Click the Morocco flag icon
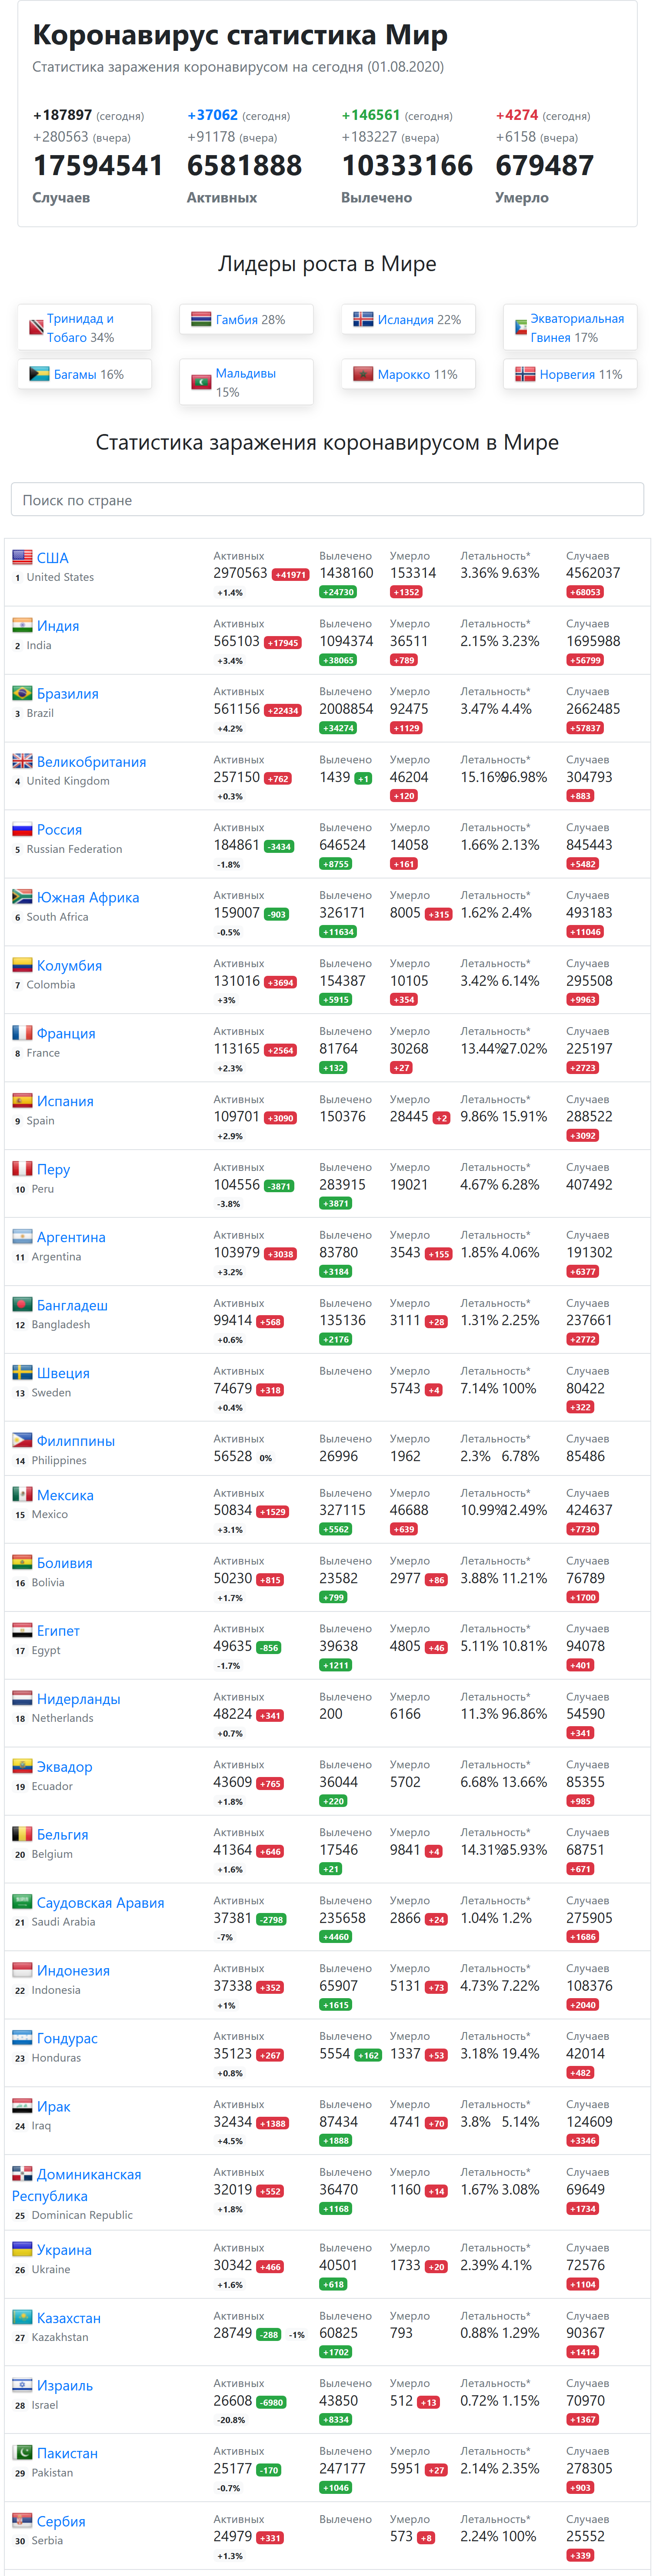Screen dimensions: 653x2576 click(363, 374)
